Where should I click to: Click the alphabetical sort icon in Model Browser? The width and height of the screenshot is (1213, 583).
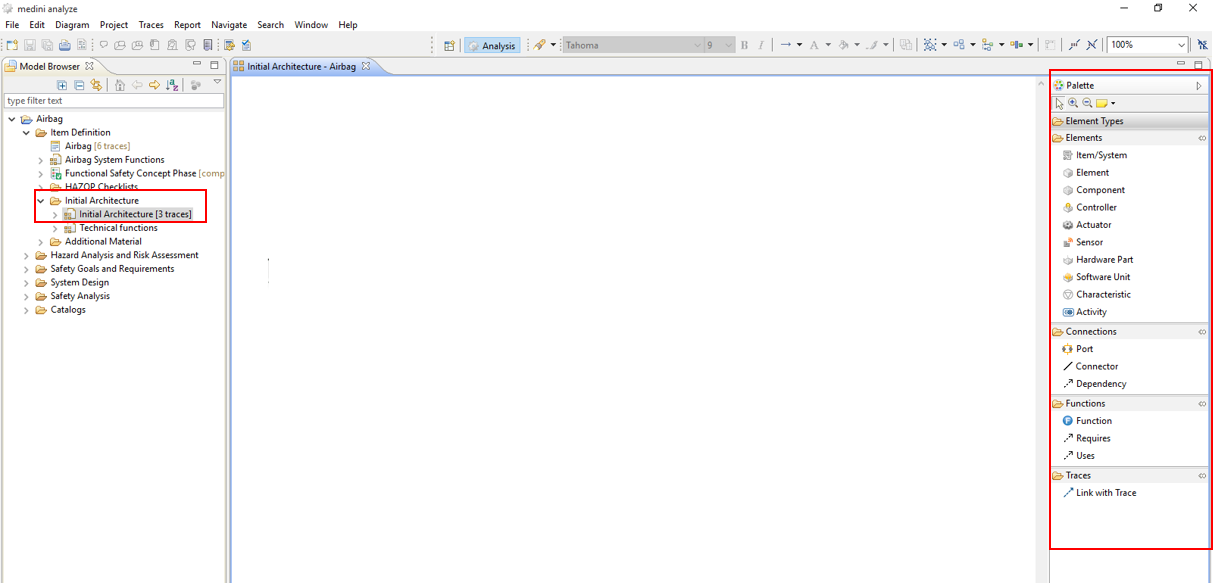click(172, 86)
